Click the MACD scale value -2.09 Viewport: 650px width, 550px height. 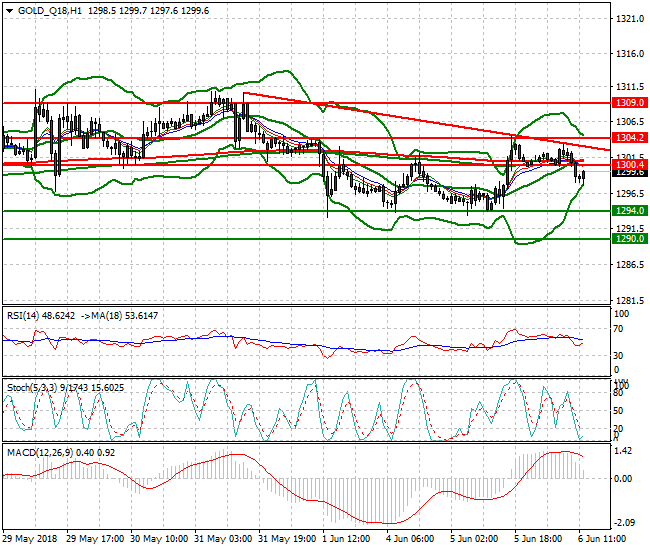point(623,523)
